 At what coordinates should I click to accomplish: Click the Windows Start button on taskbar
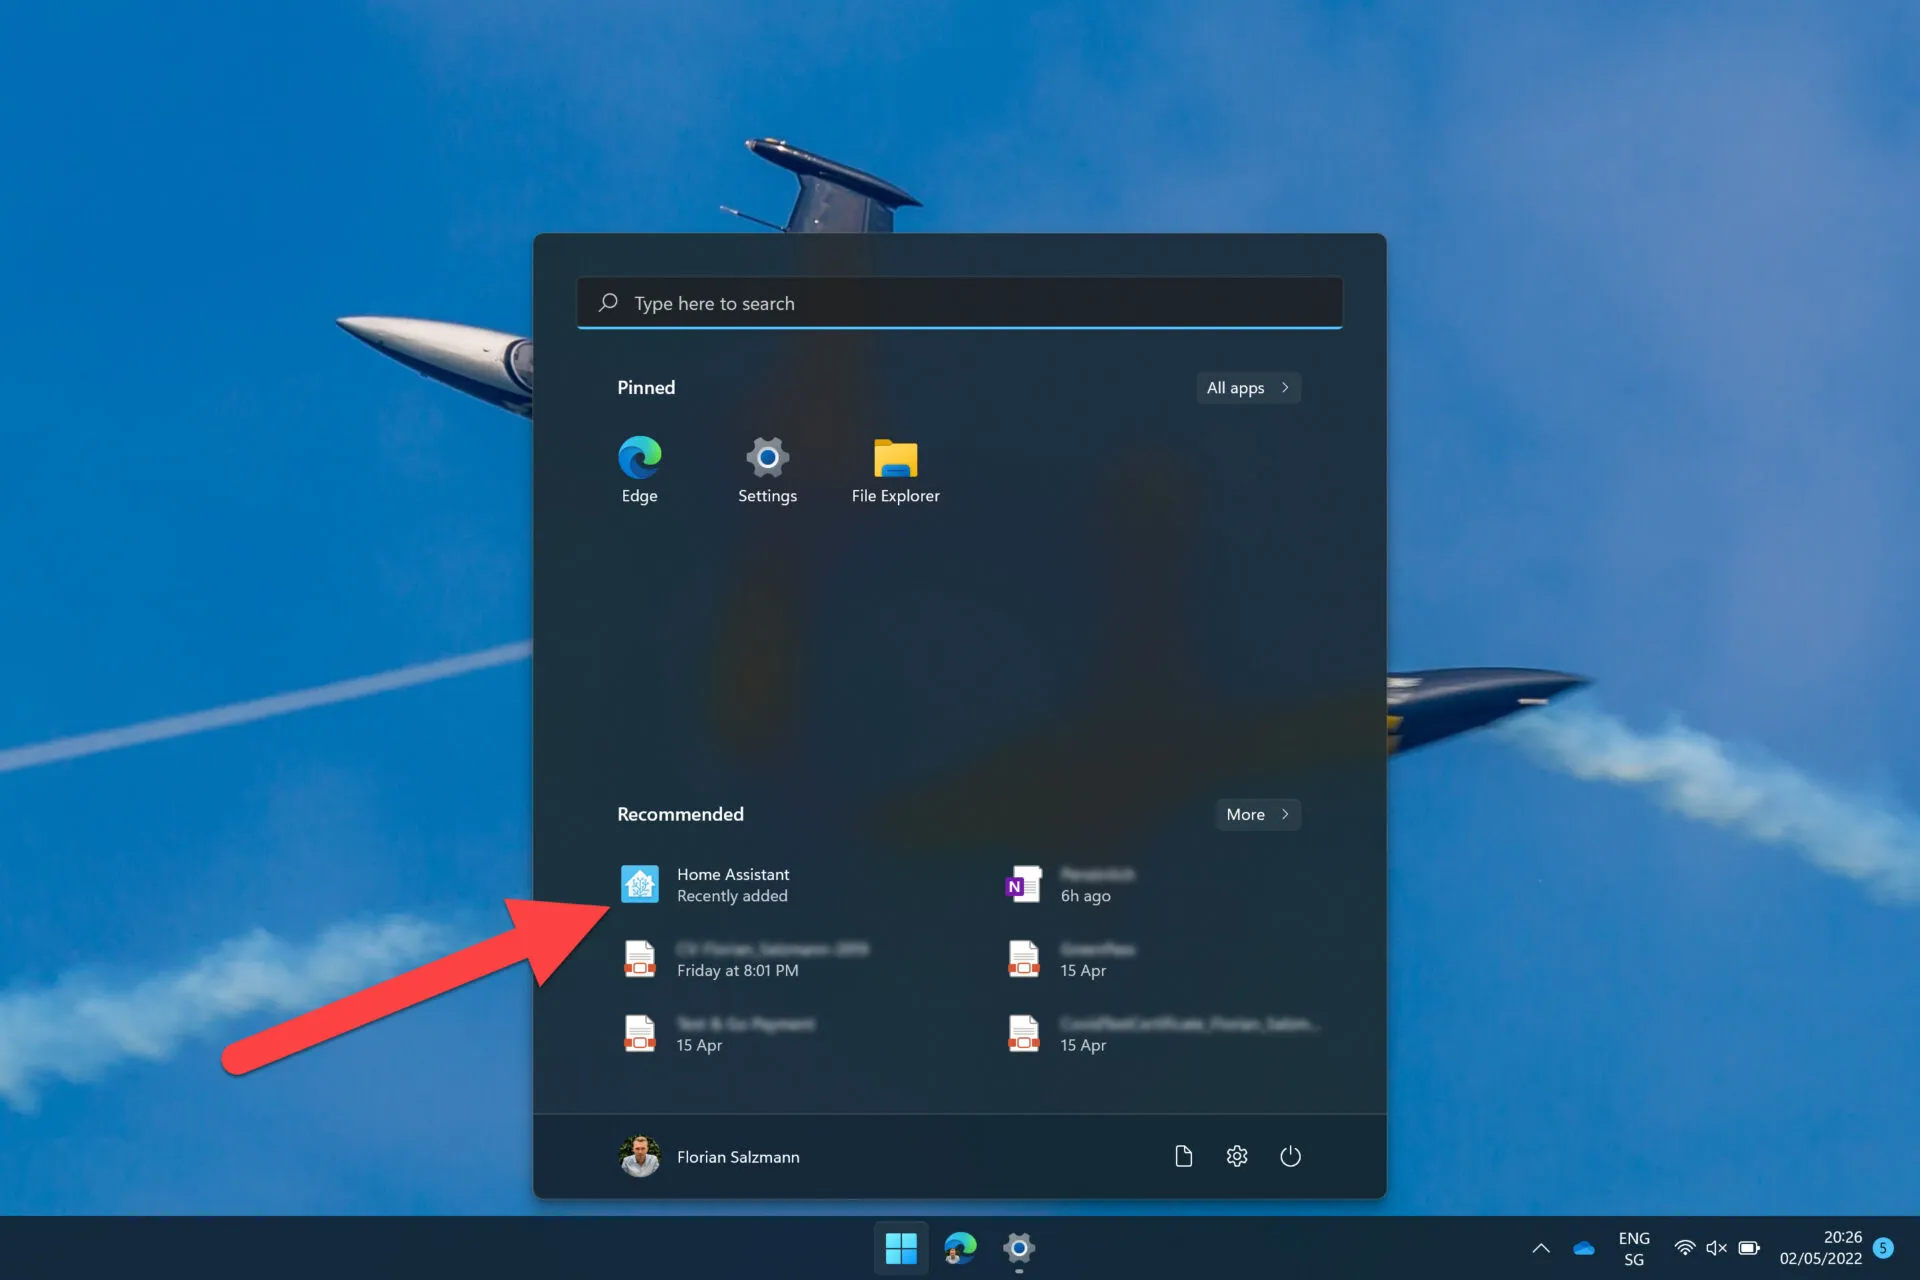click(x=901, y=1248)
